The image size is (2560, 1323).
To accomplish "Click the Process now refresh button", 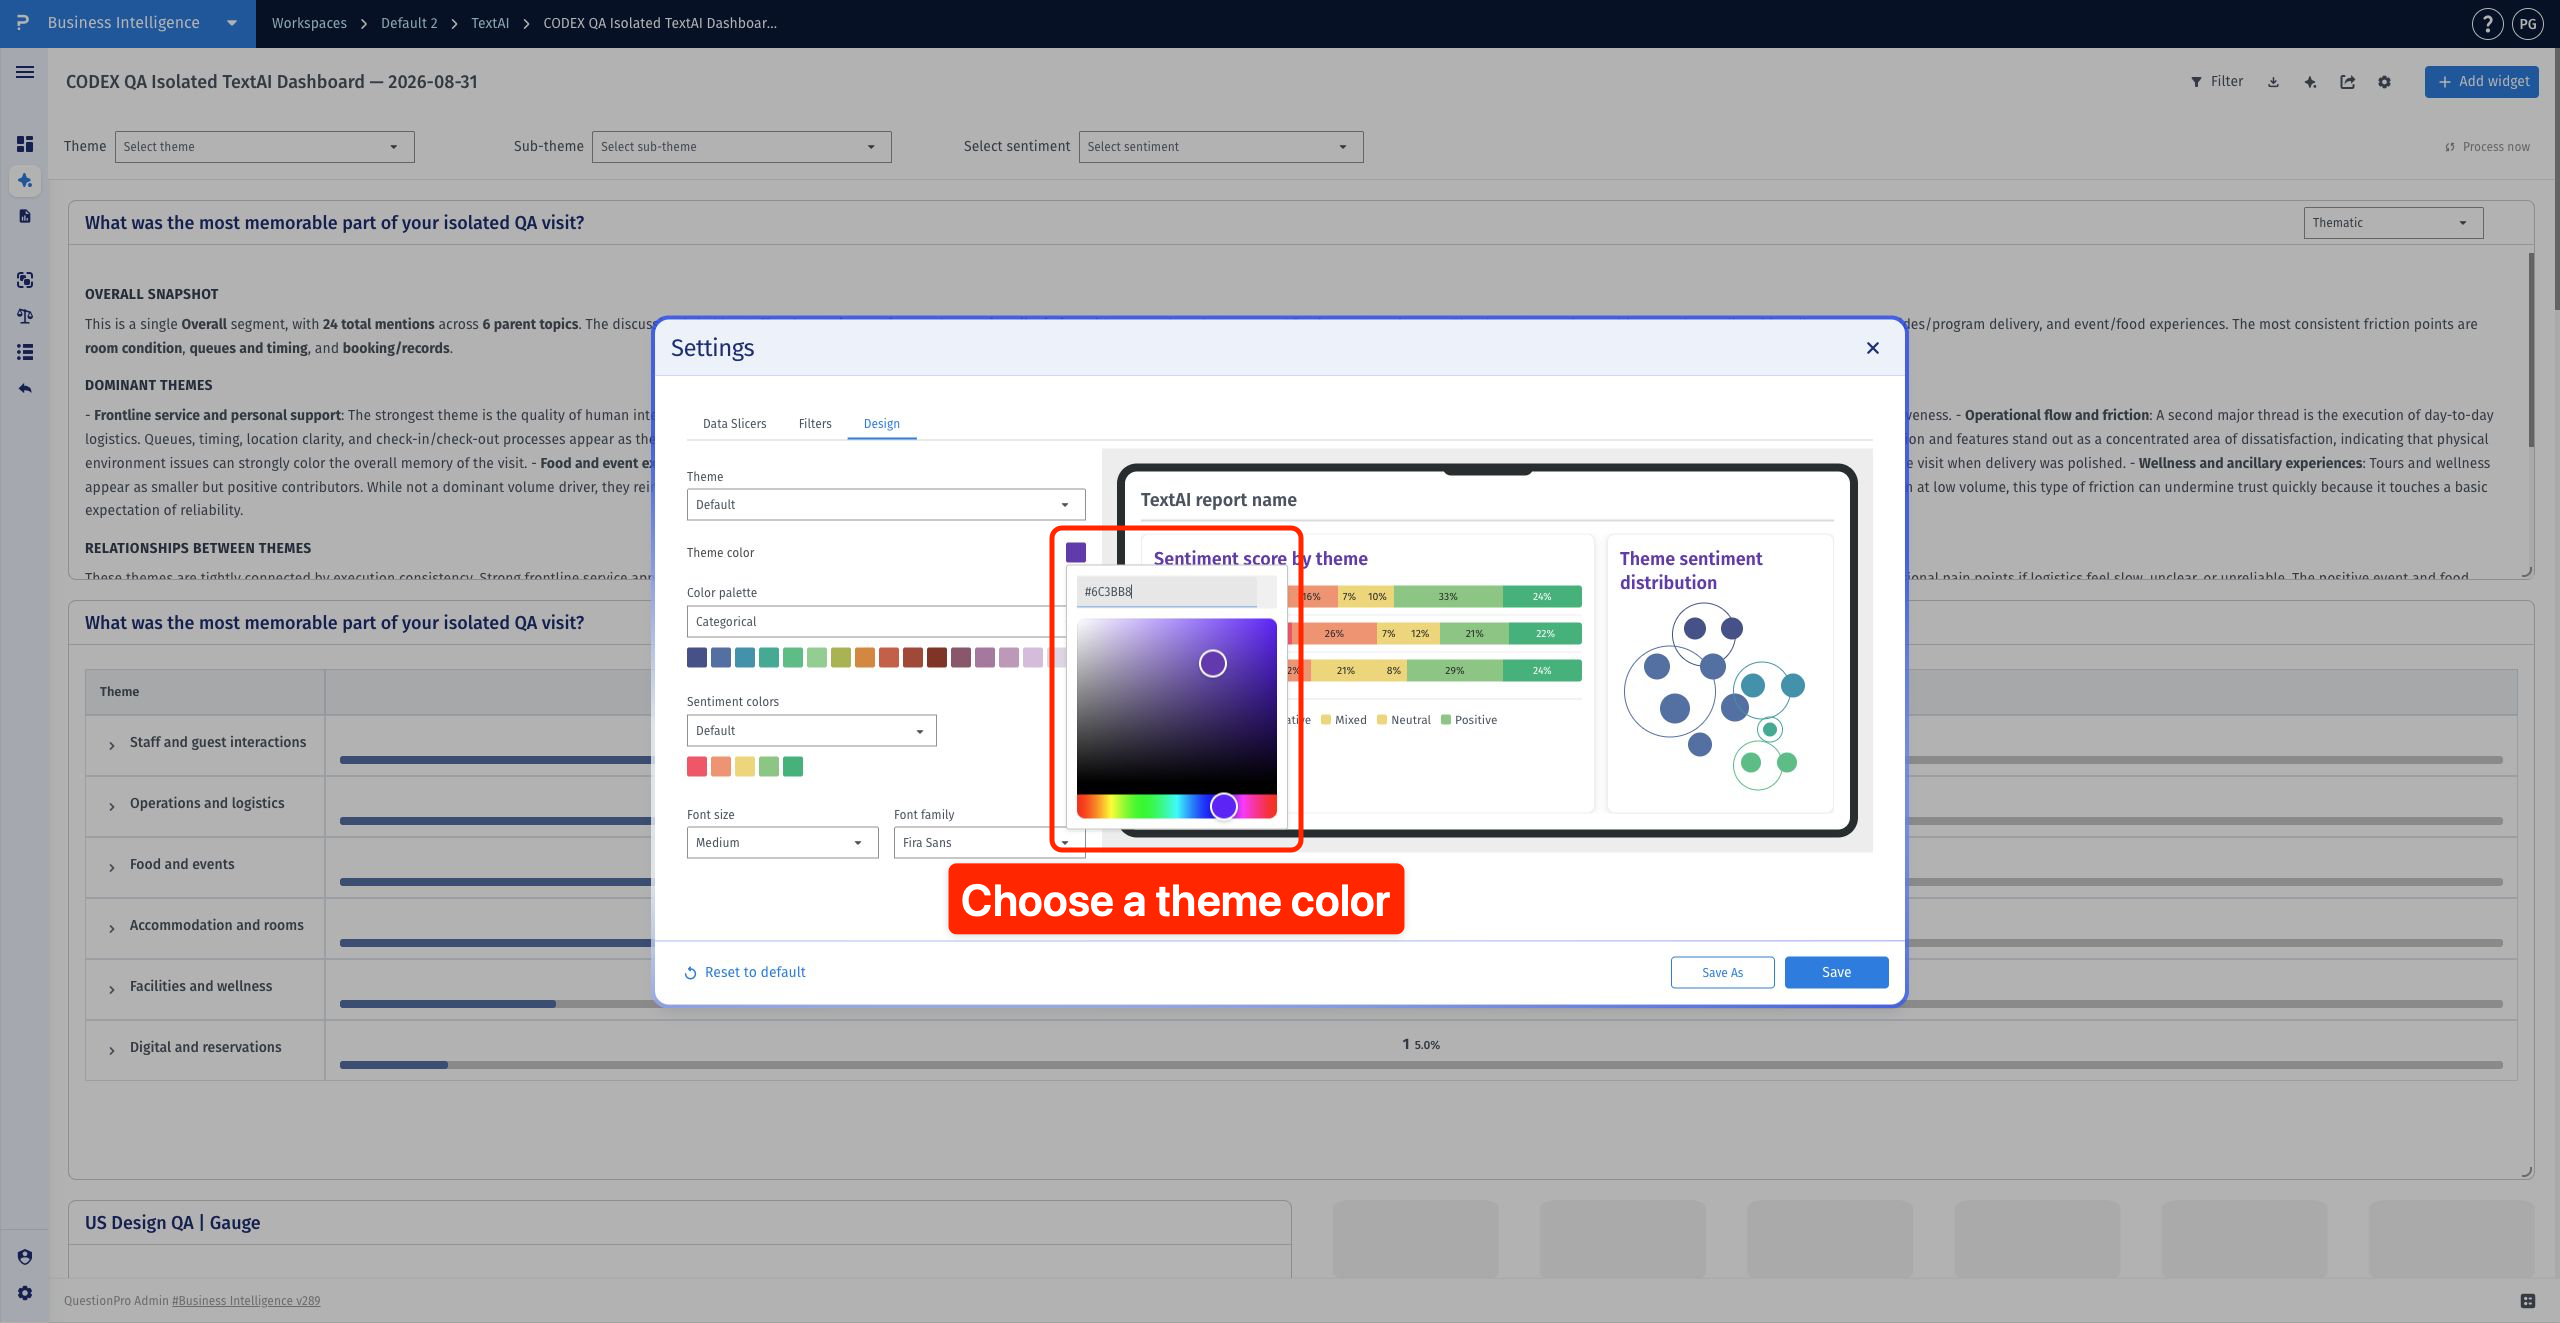I will [x=2487, y=147].
